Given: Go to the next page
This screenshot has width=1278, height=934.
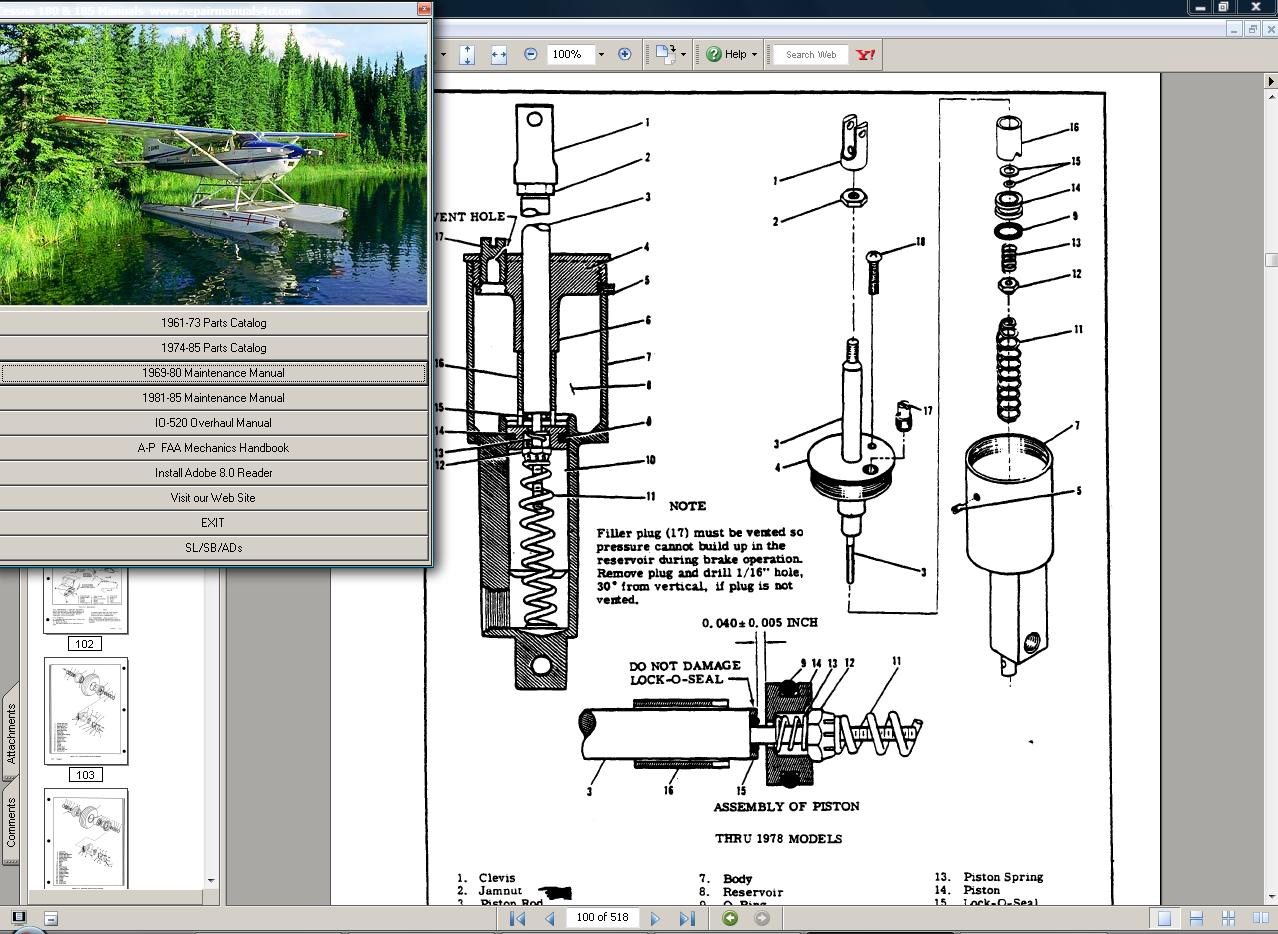Looking at the screenshot, I should (x=655, y=918).
